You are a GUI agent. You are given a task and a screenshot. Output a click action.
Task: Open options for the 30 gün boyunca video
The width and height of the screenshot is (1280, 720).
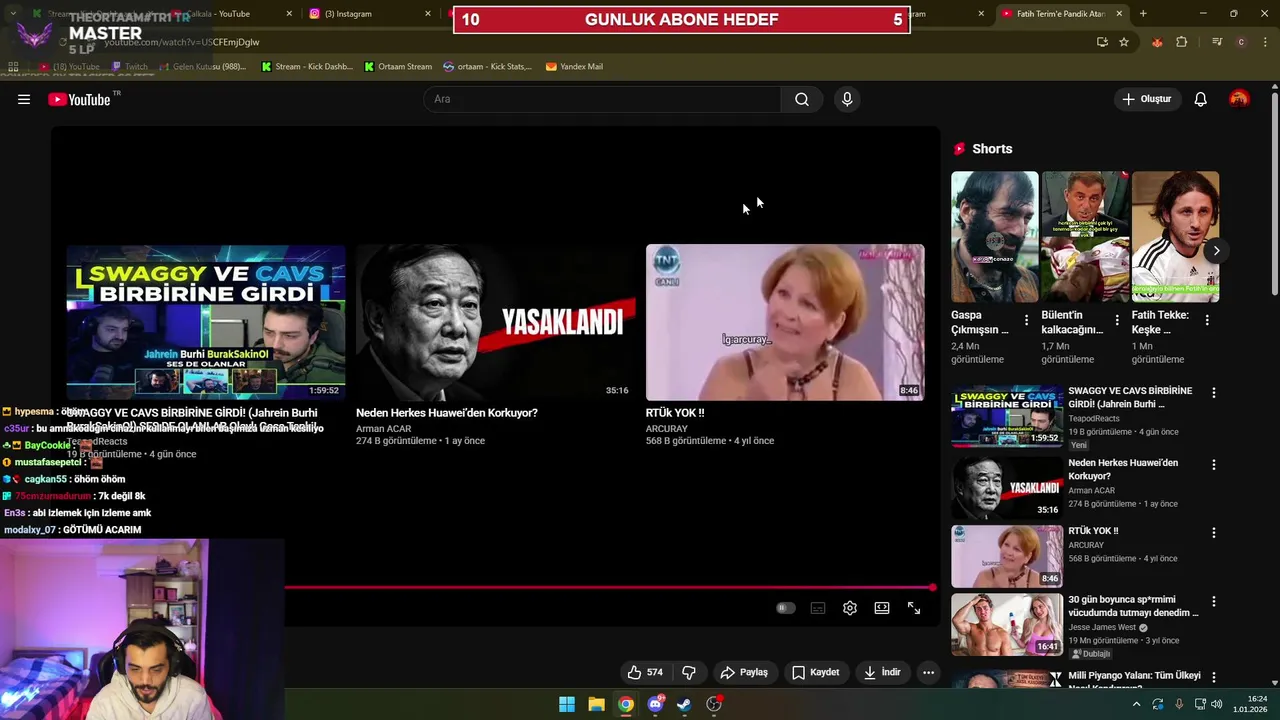[1214, 602]
